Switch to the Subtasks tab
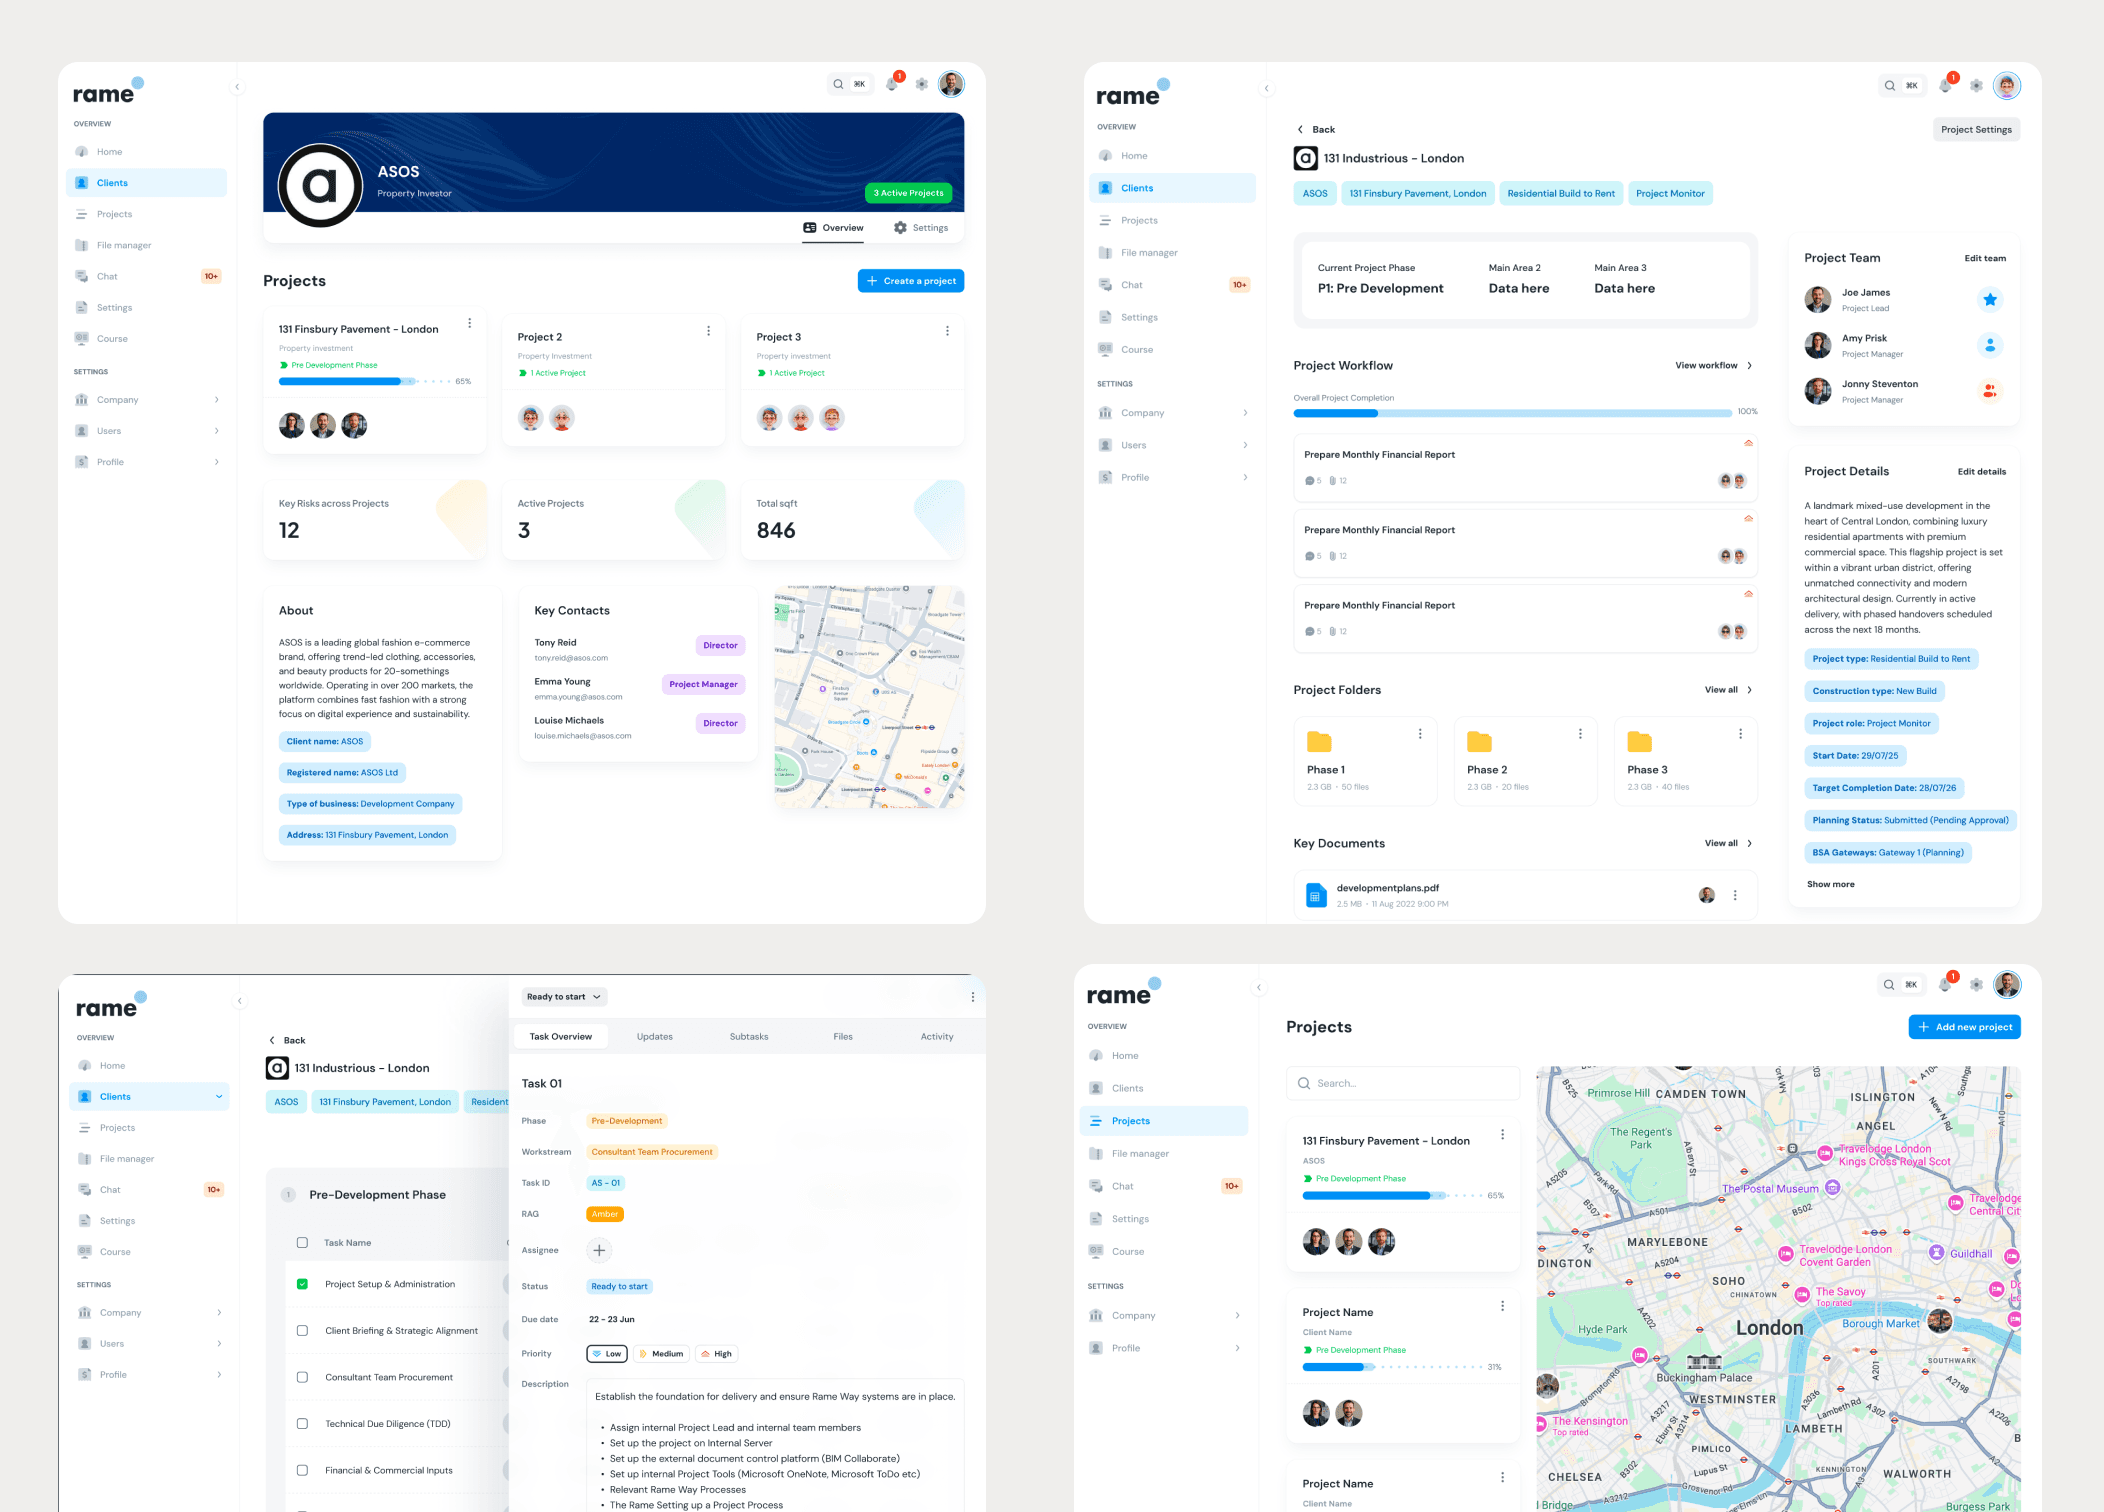Screen dimensions: 2104x1512 click(x=748, y=1037)
